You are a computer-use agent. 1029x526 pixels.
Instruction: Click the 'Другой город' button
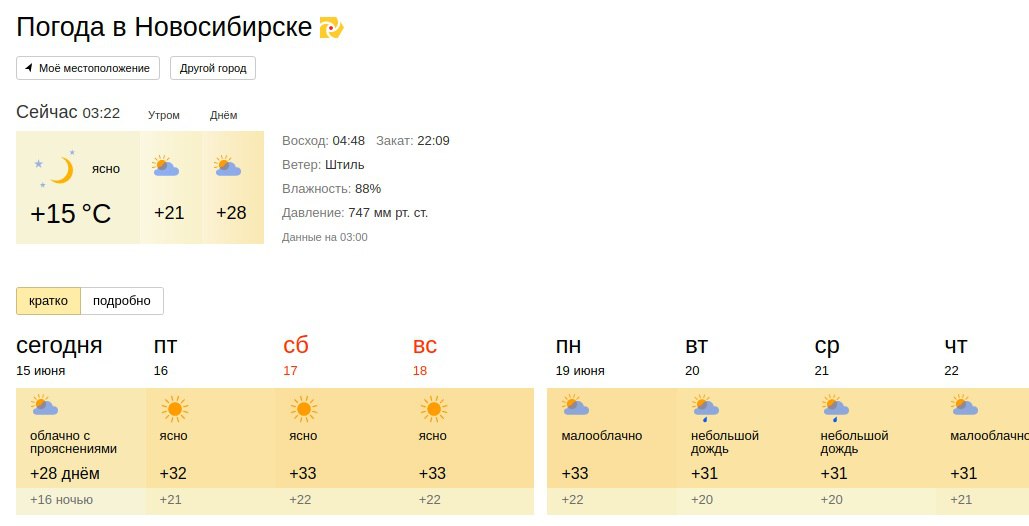coord(213,68)
